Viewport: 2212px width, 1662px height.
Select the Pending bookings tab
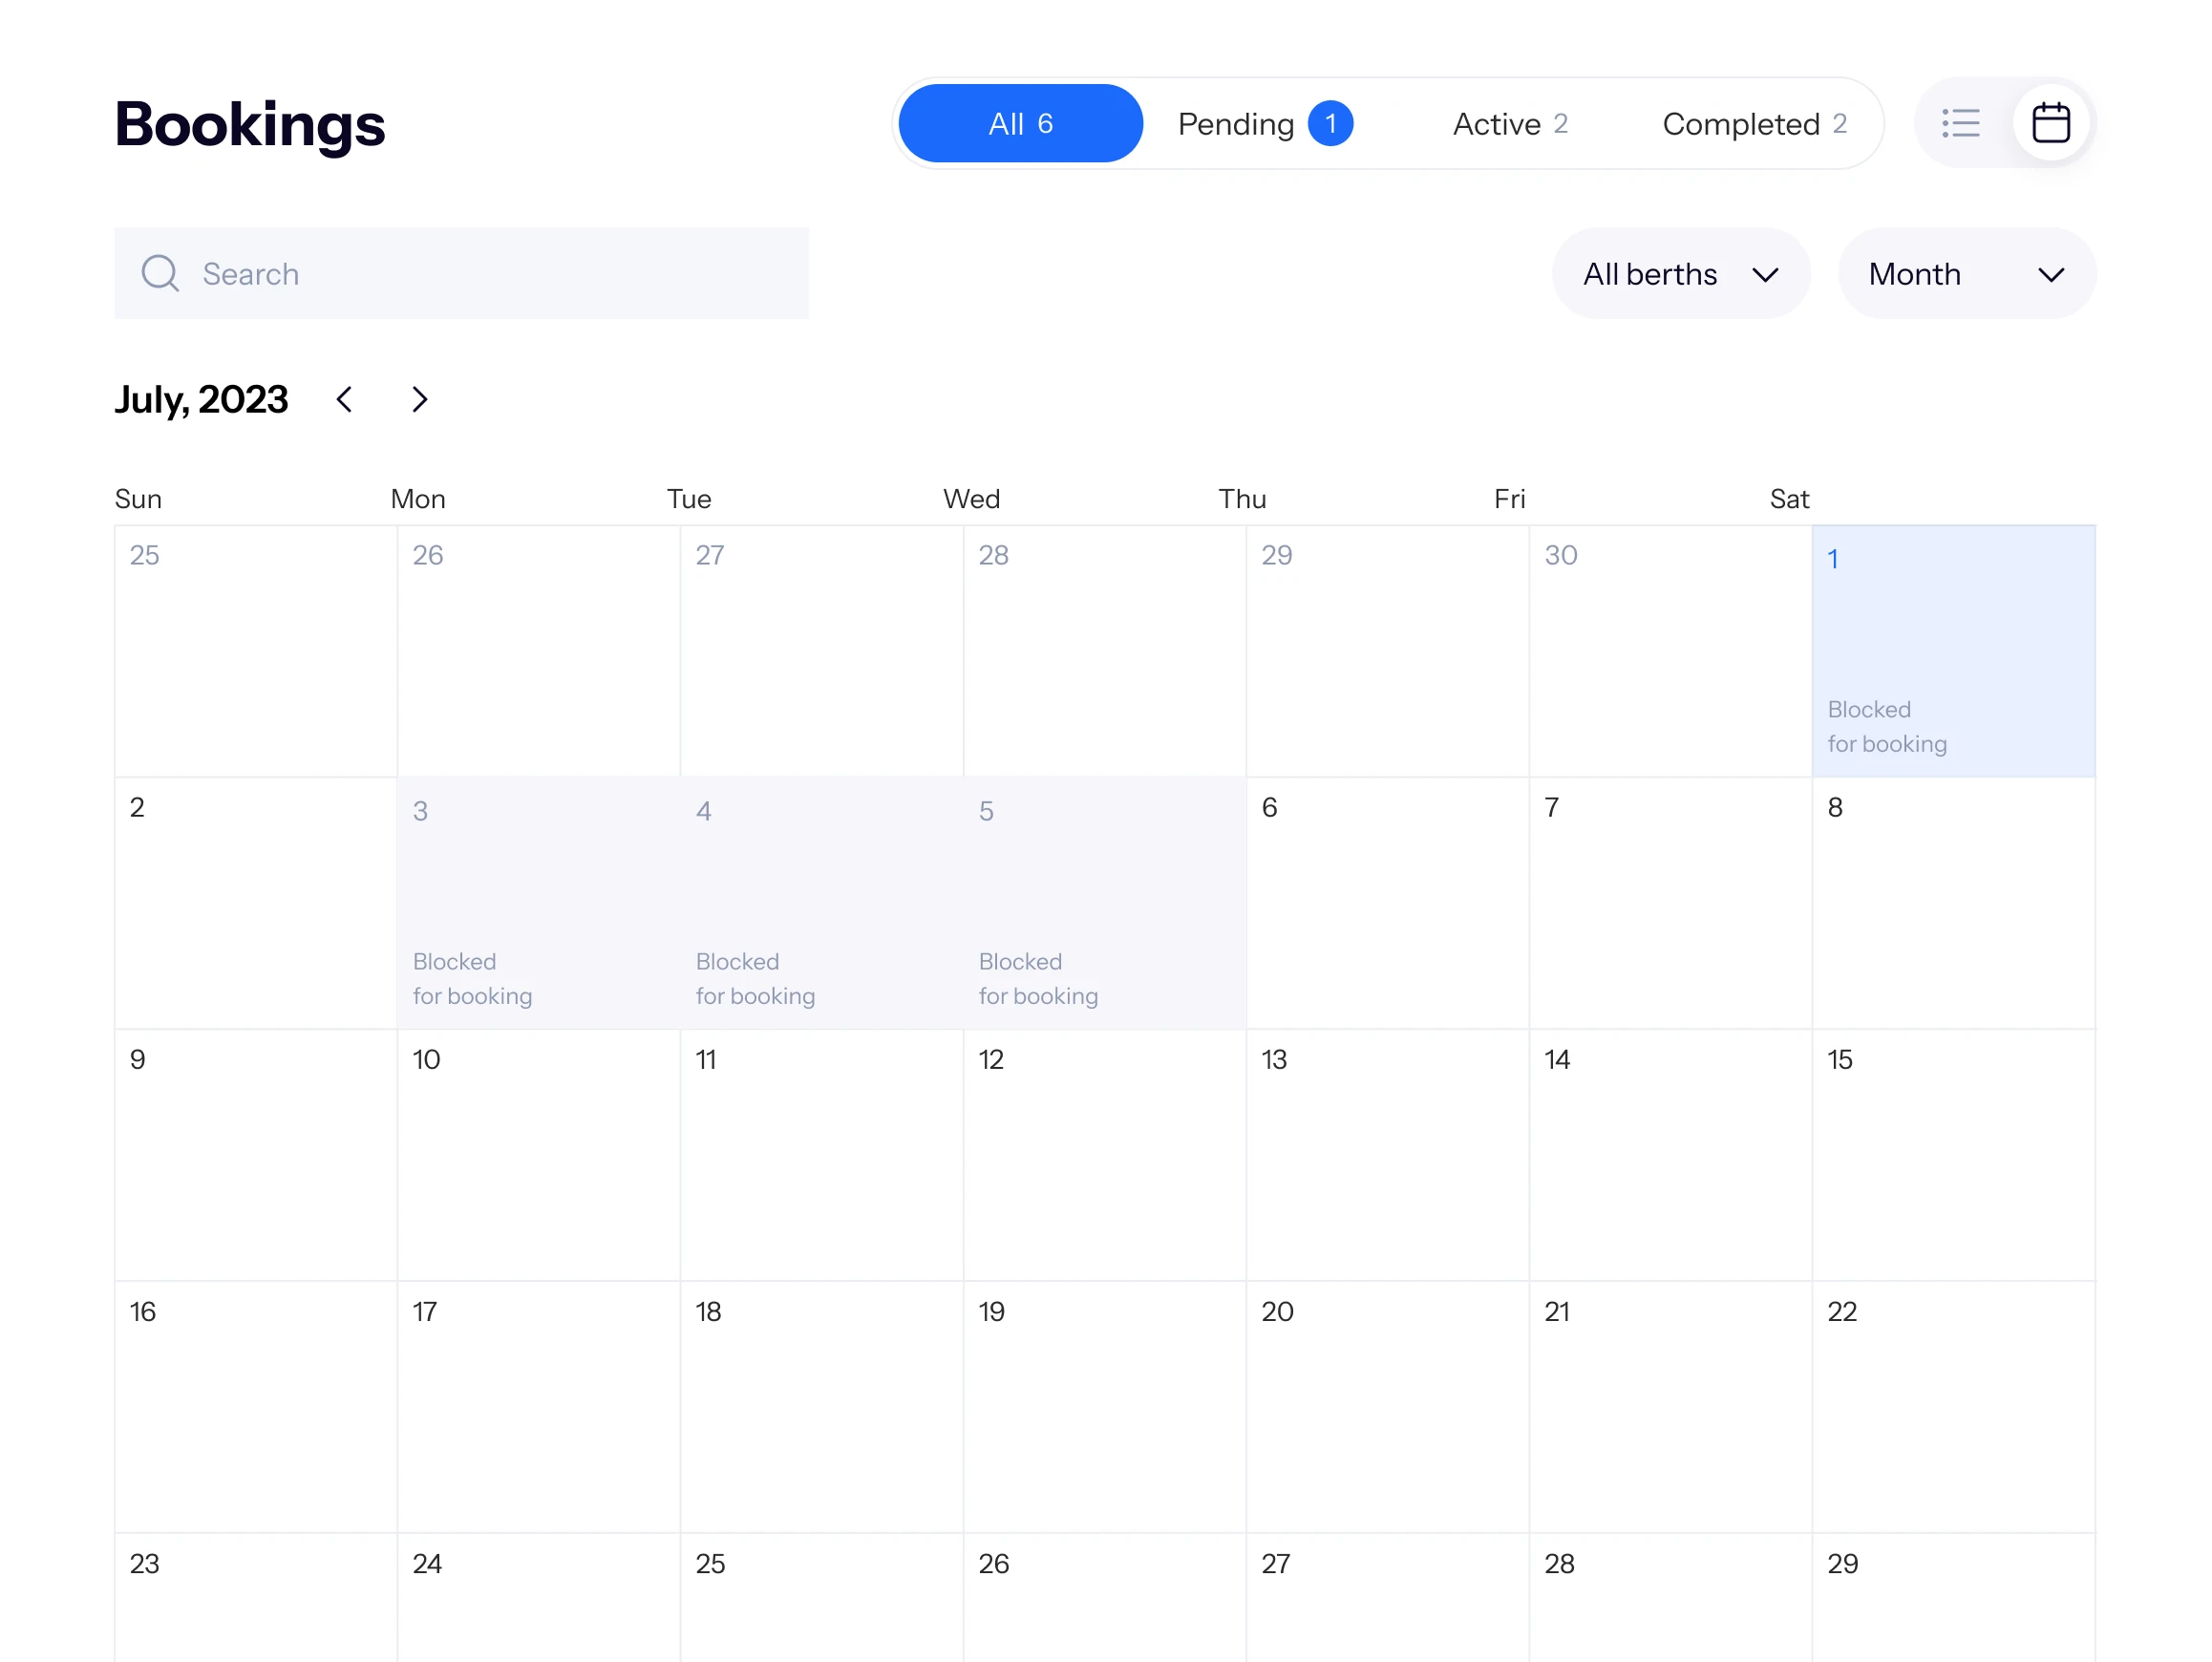(x=1236, y=123)
